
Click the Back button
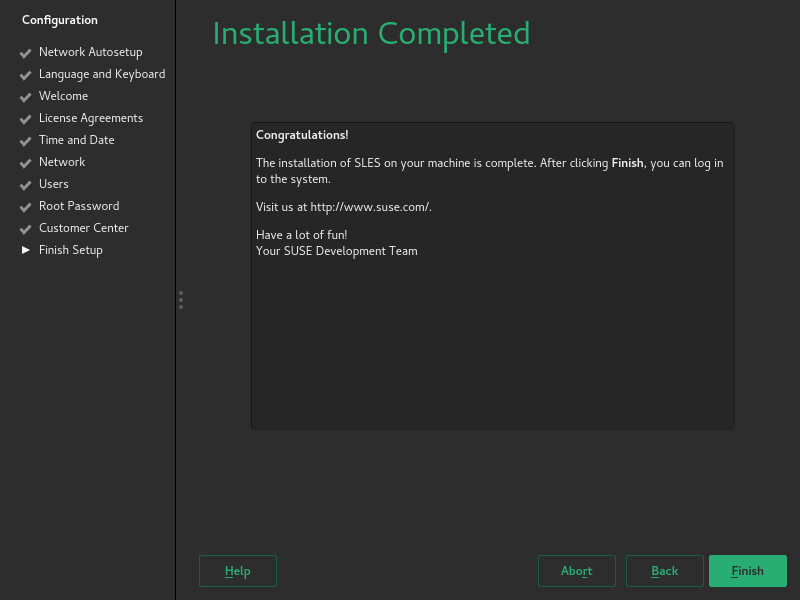[x=664, y=571]
